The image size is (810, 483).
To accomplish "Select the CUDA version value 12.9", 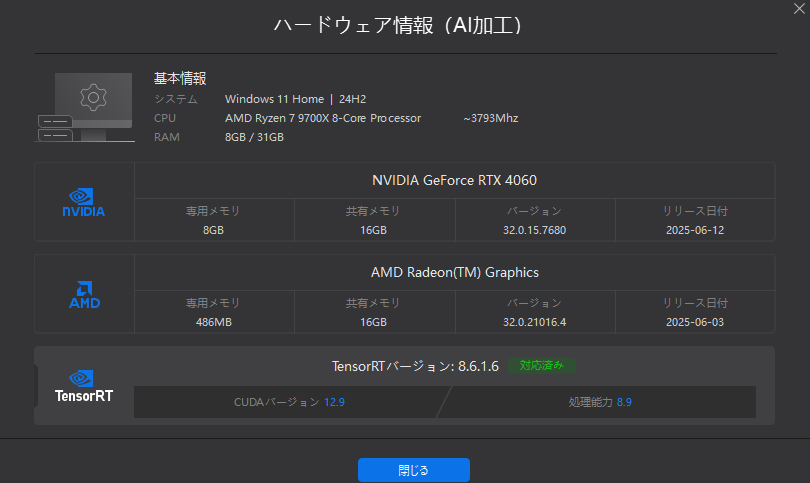I will click(x=334, y=402).
